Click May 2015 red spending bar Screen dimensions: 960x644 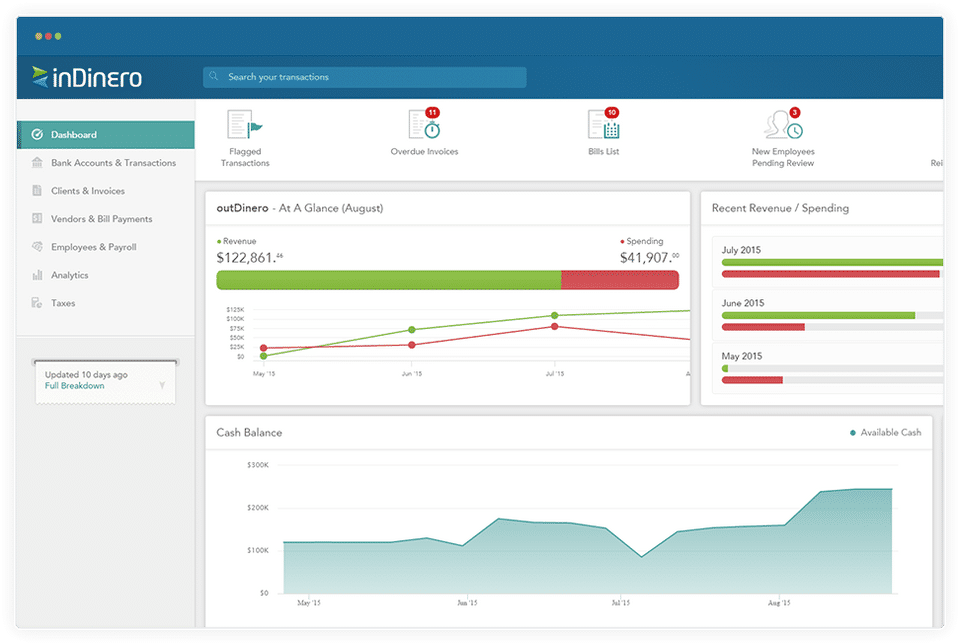[x=752, y=380]
